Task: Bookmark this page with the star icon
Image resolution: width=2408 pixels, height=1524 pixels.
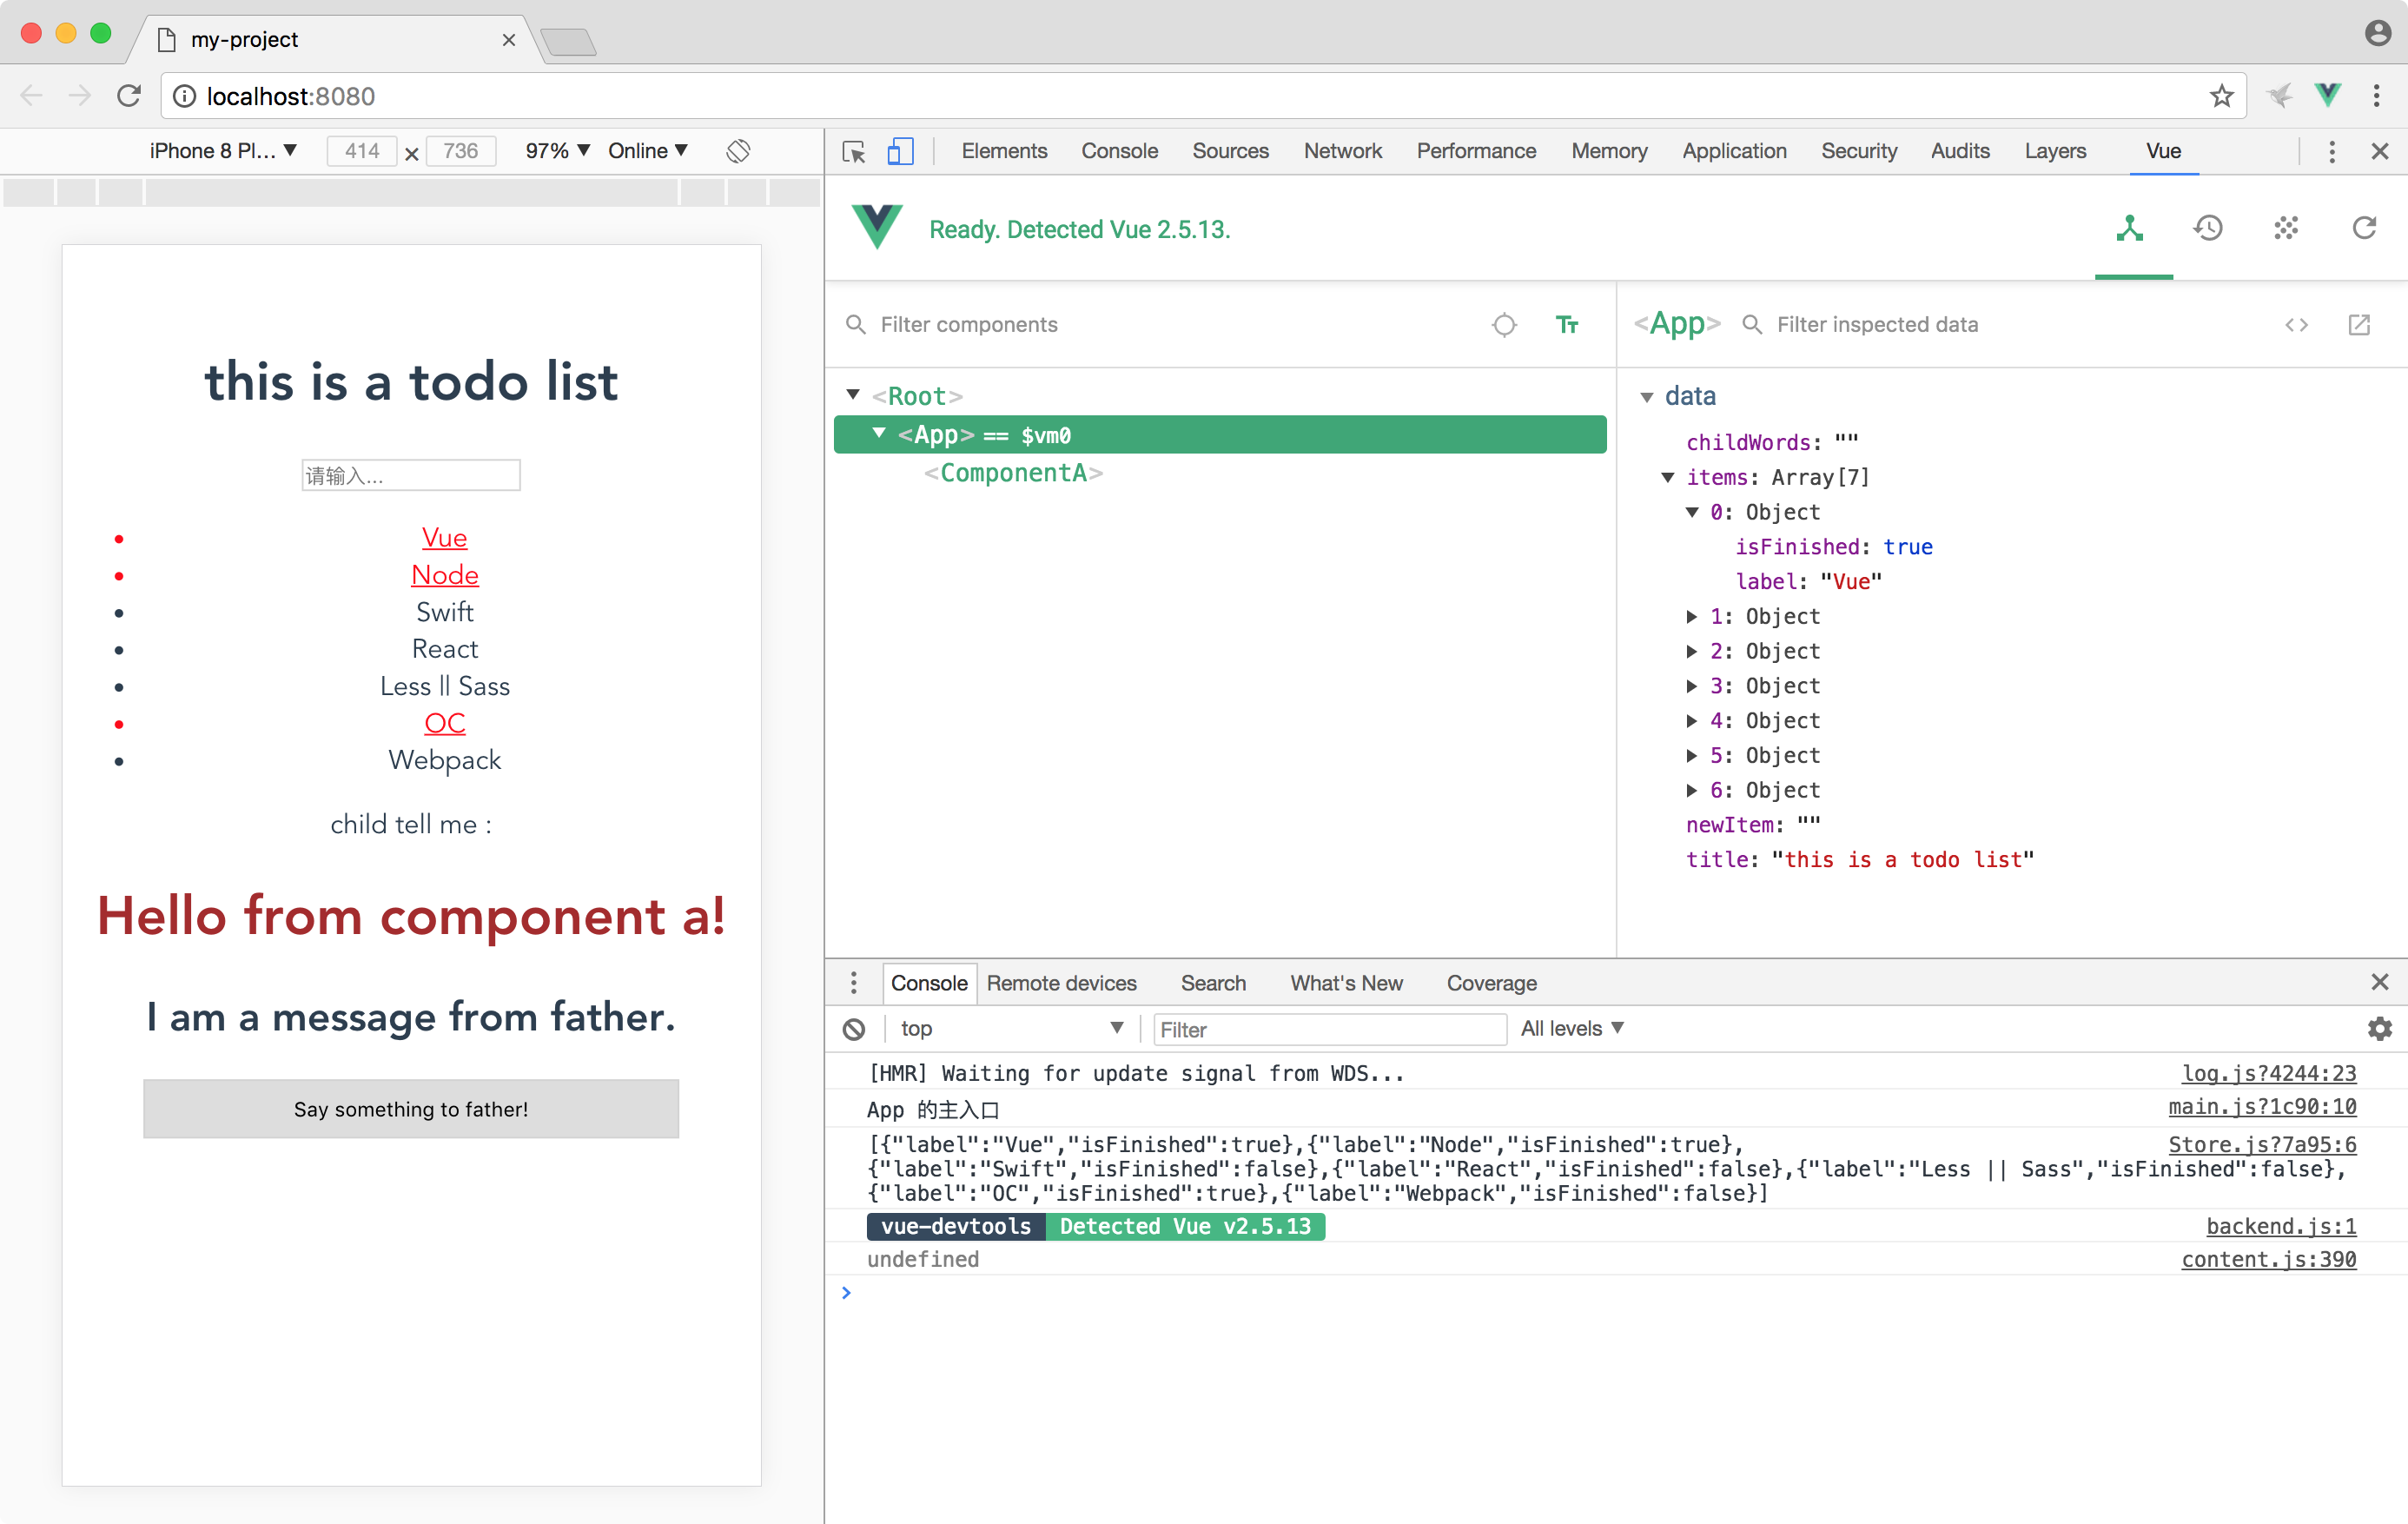Action: click(x=2221, y=96)
